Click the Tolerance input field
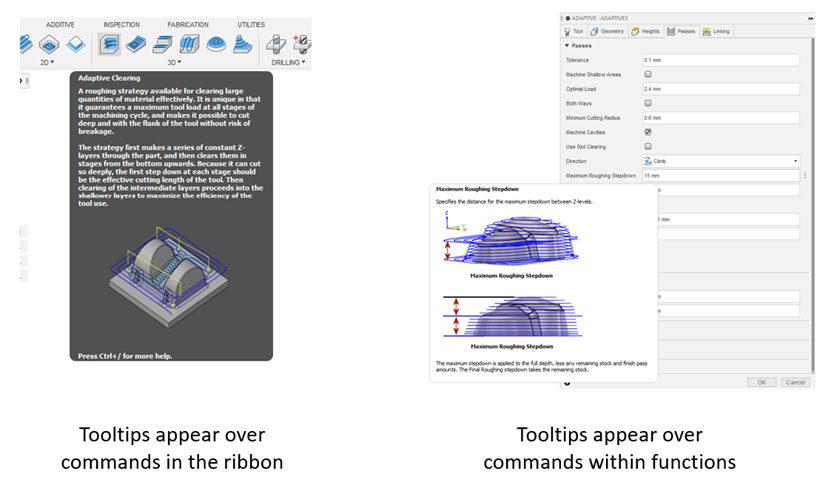The height and width of the screenshot is (494, 831). 721,60
